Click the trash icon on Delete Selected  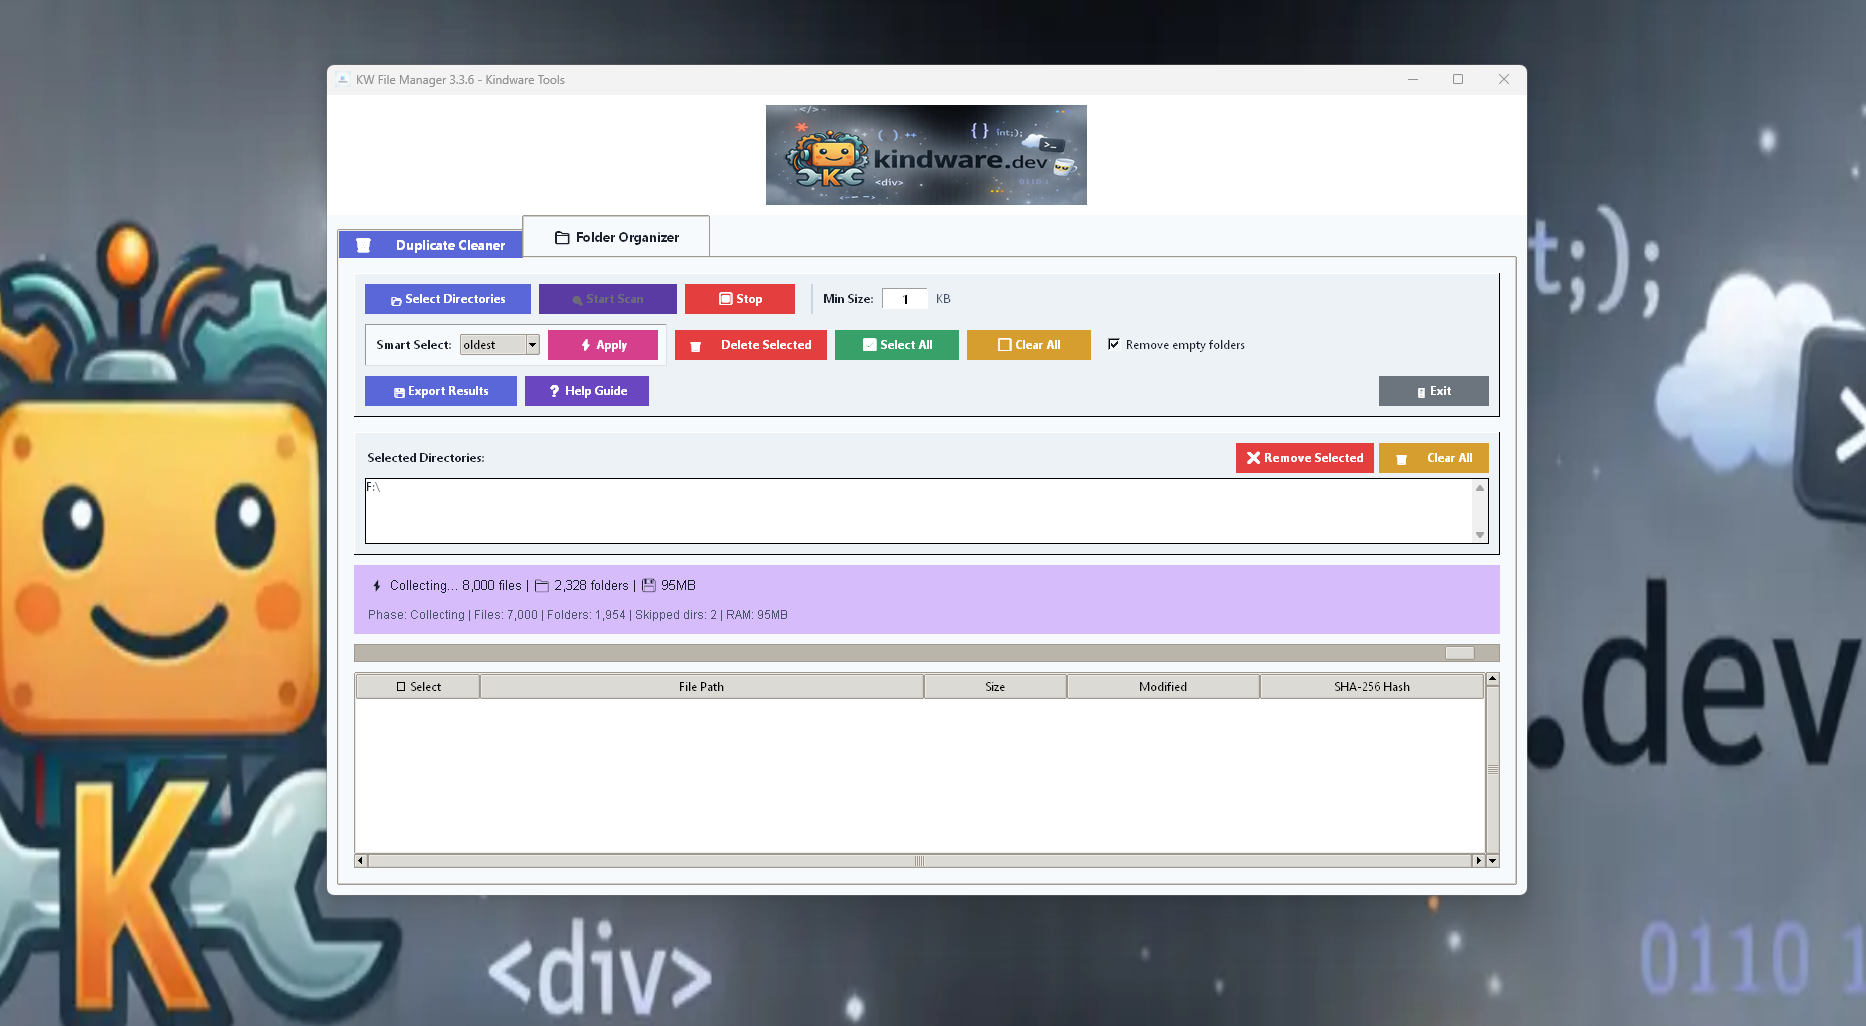coord(696,346)
